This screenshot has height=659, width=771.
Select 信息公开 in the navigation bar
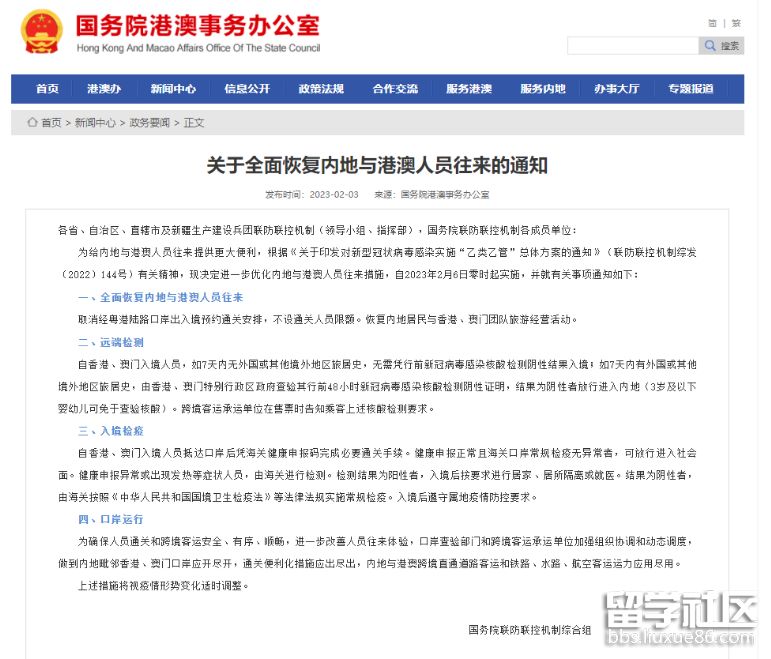[x=247, y=89]
